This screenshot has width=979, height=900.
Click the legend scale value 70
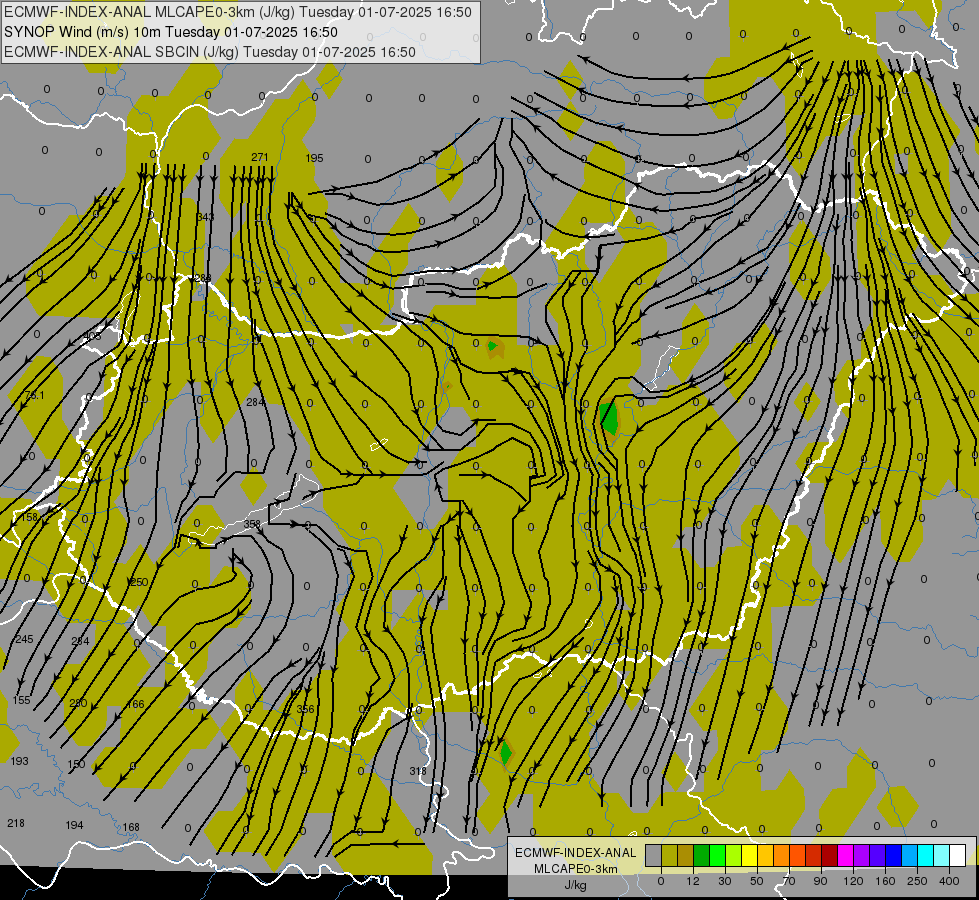point(789,881)
